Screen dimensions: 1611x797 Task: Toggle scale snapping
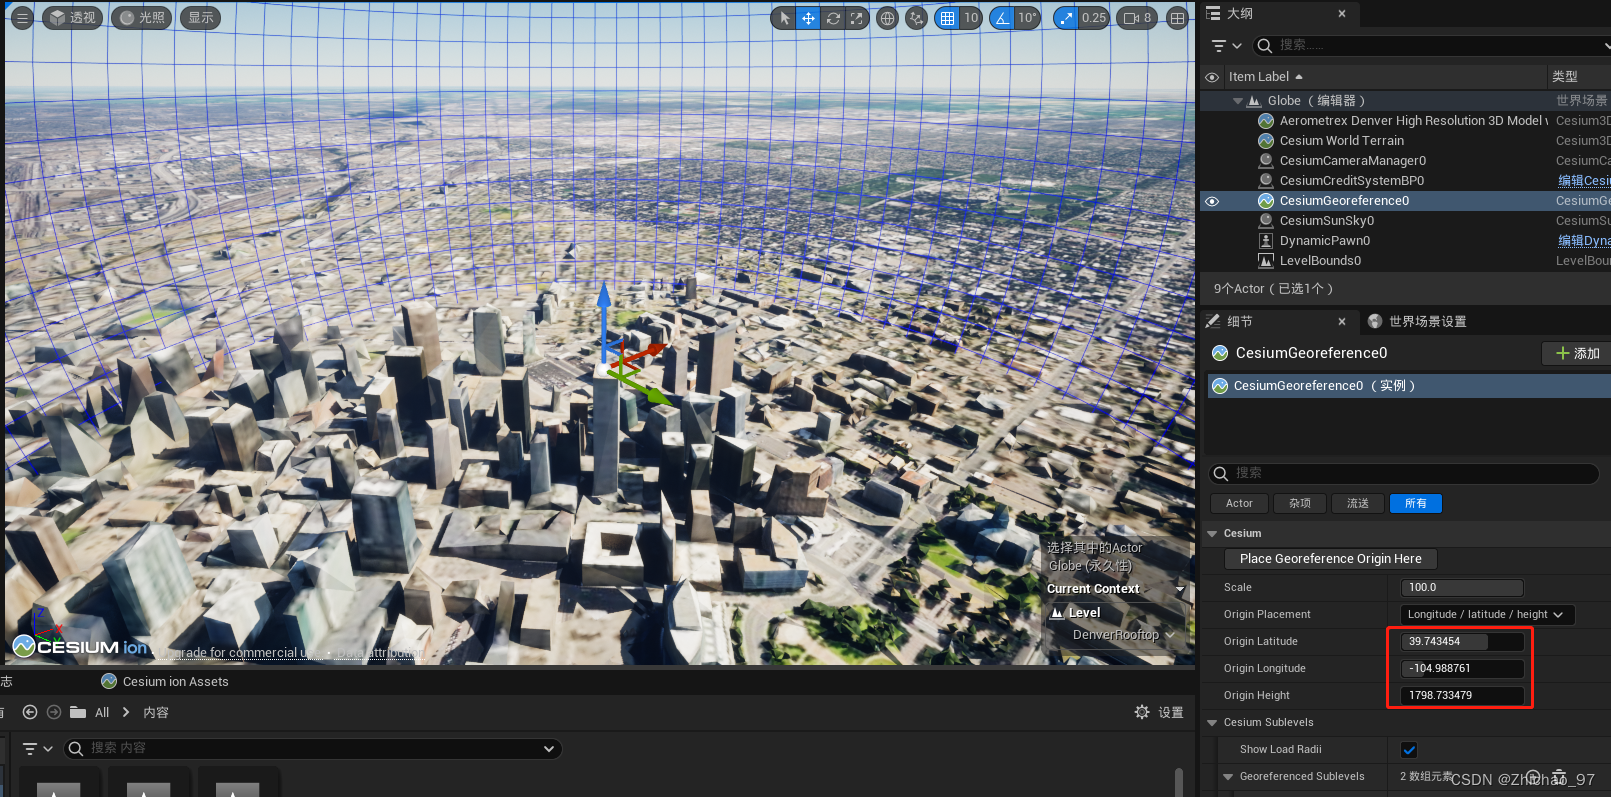coord(1066,18)
